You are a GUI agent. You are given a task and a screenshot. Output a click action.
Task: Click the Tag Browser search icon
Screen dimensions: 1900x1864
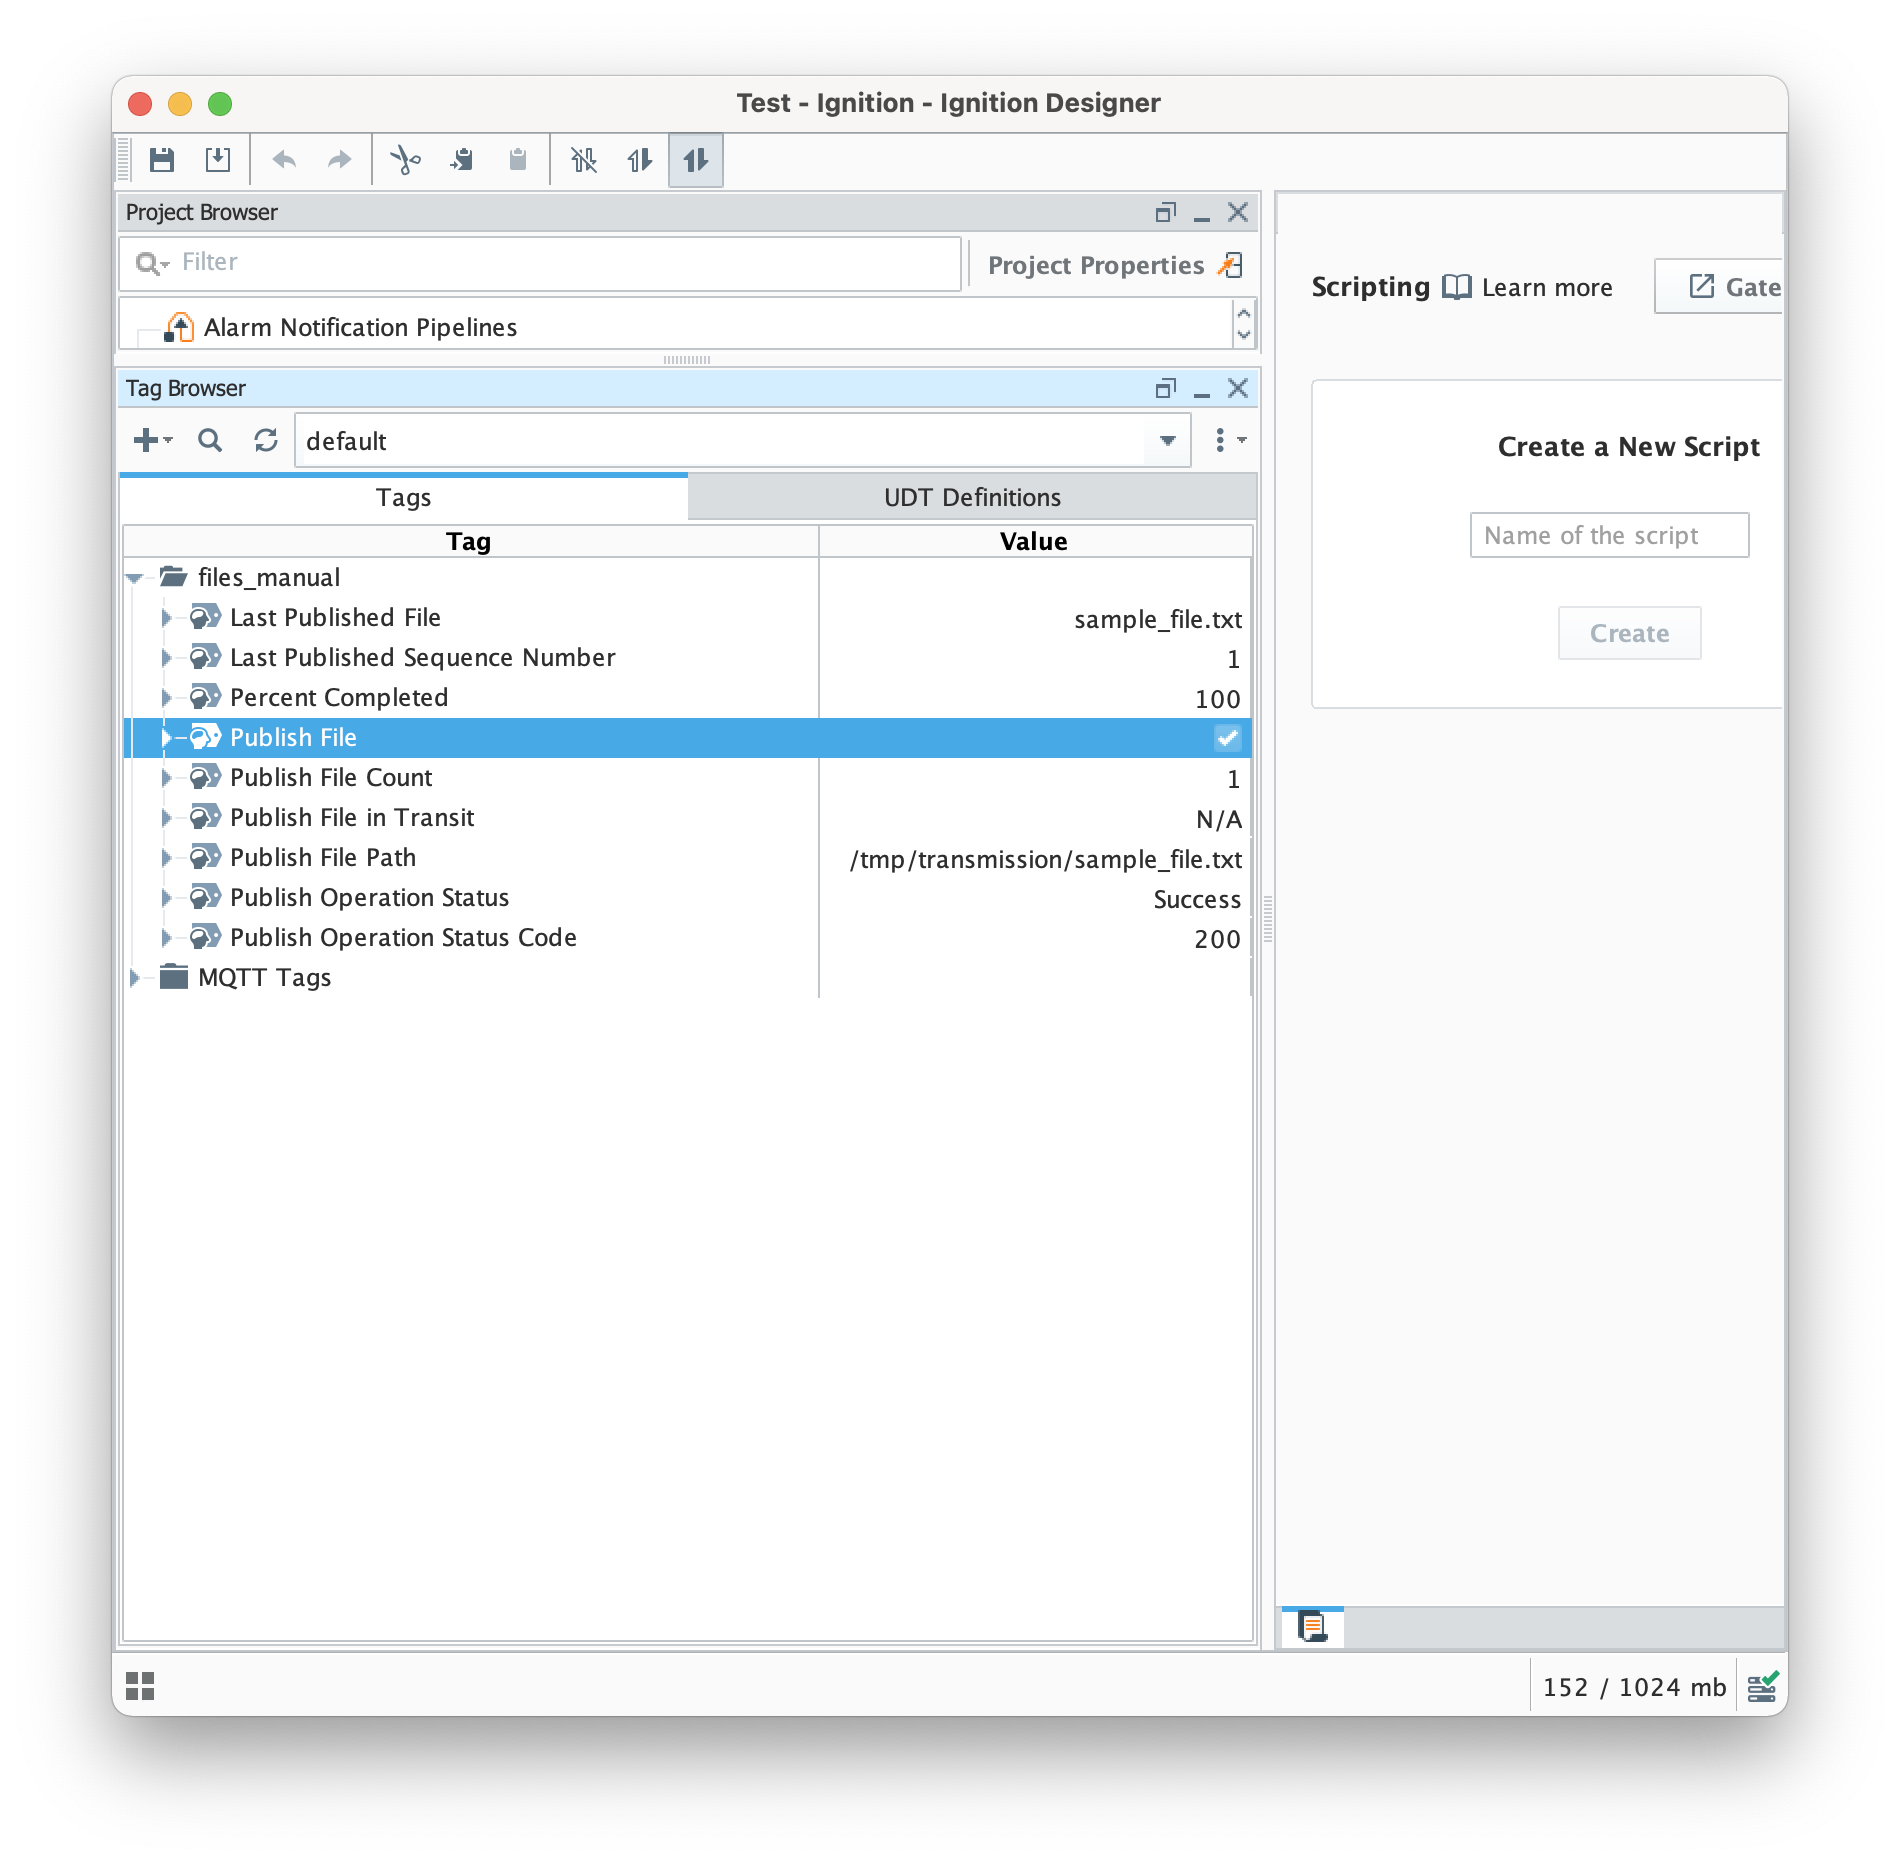(209, 440)
